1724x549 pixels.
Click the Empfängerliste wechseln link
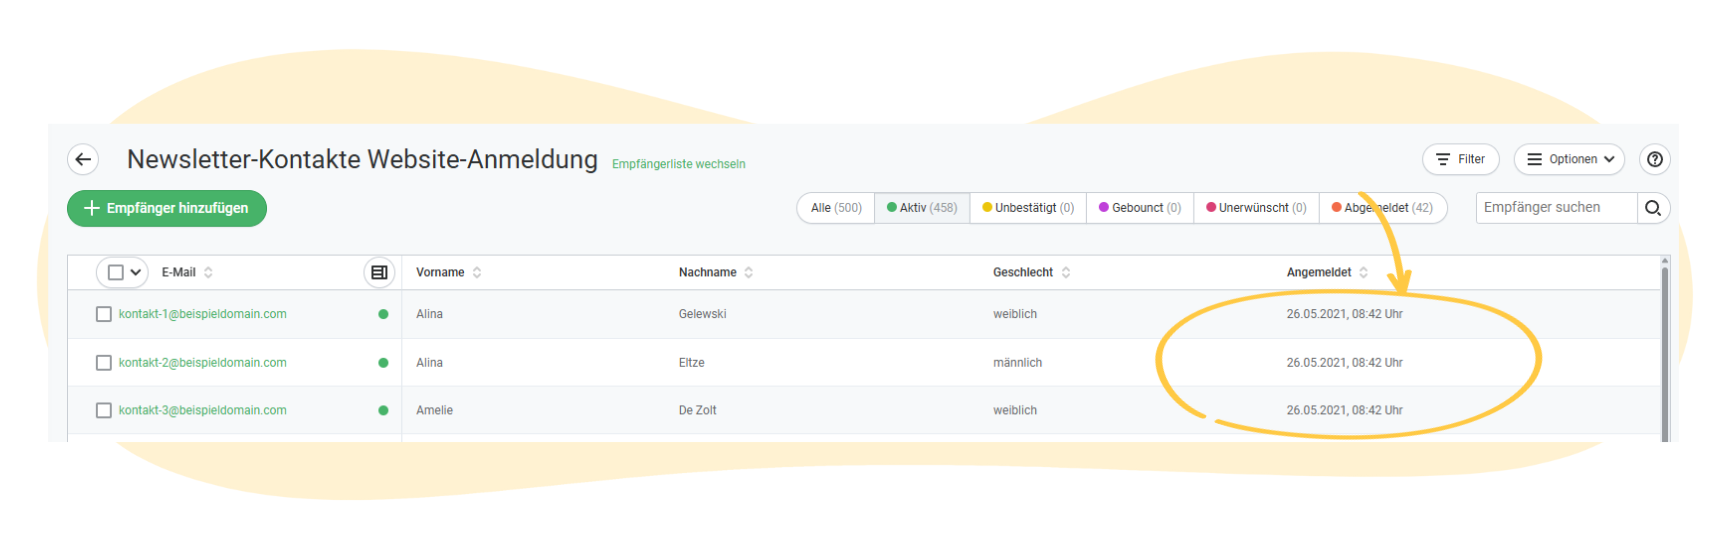coord(679,164)
